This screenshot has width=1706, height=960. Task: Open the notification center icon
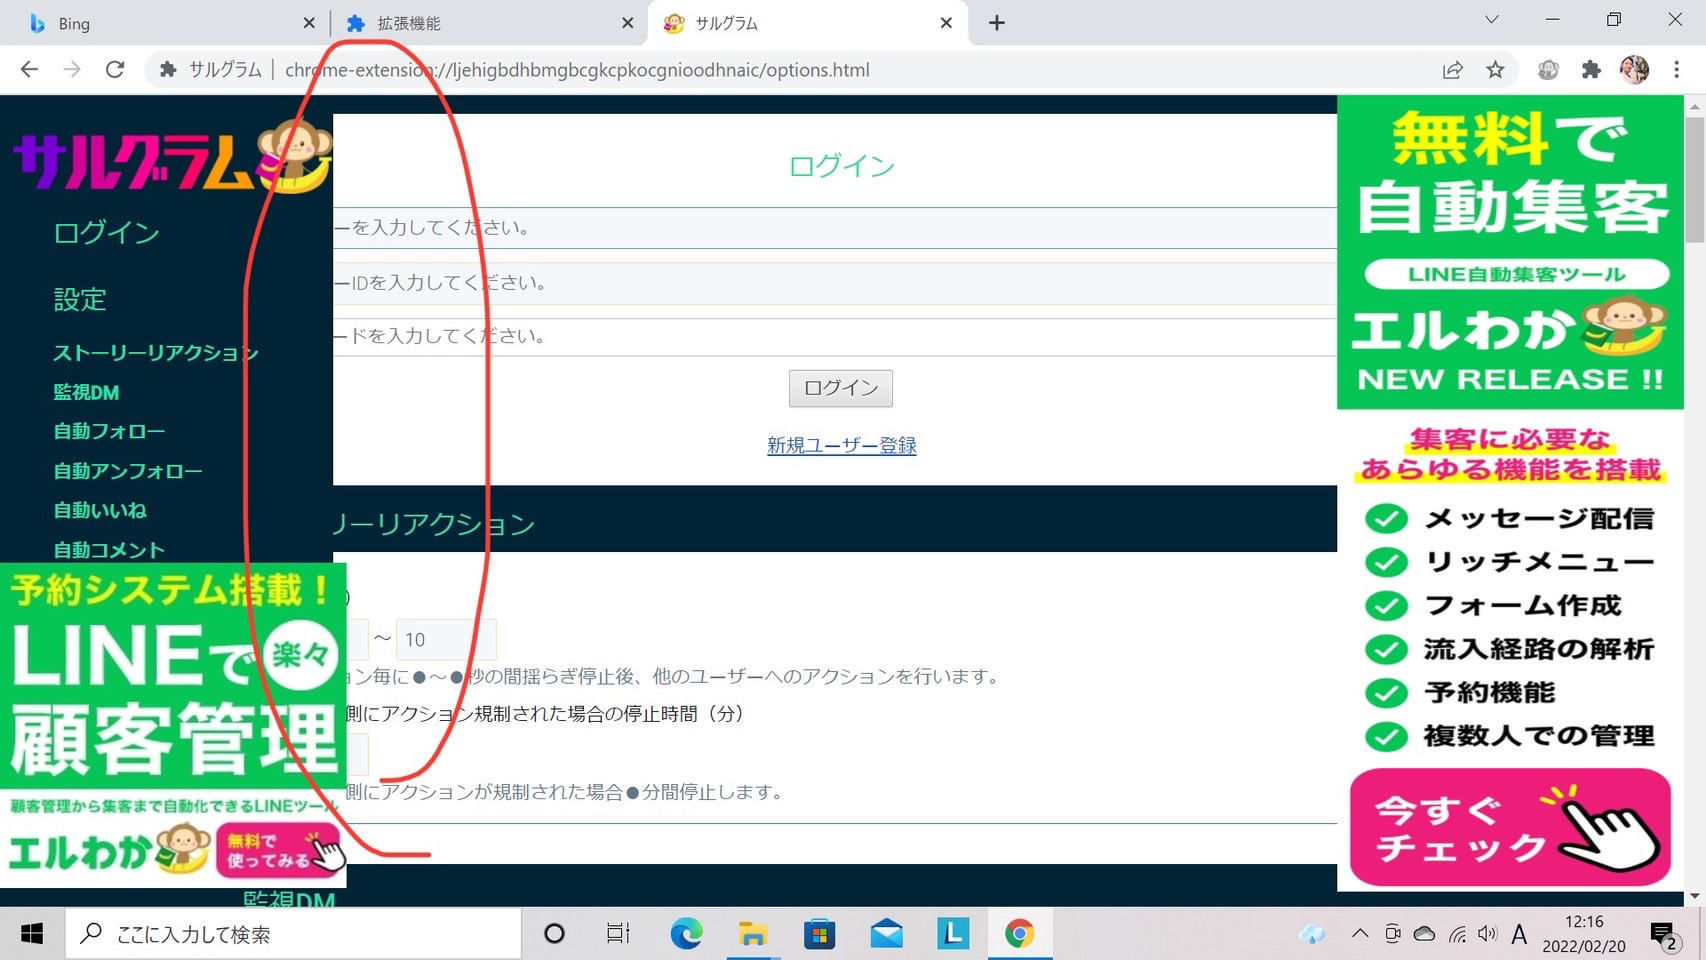point(1665,935)
